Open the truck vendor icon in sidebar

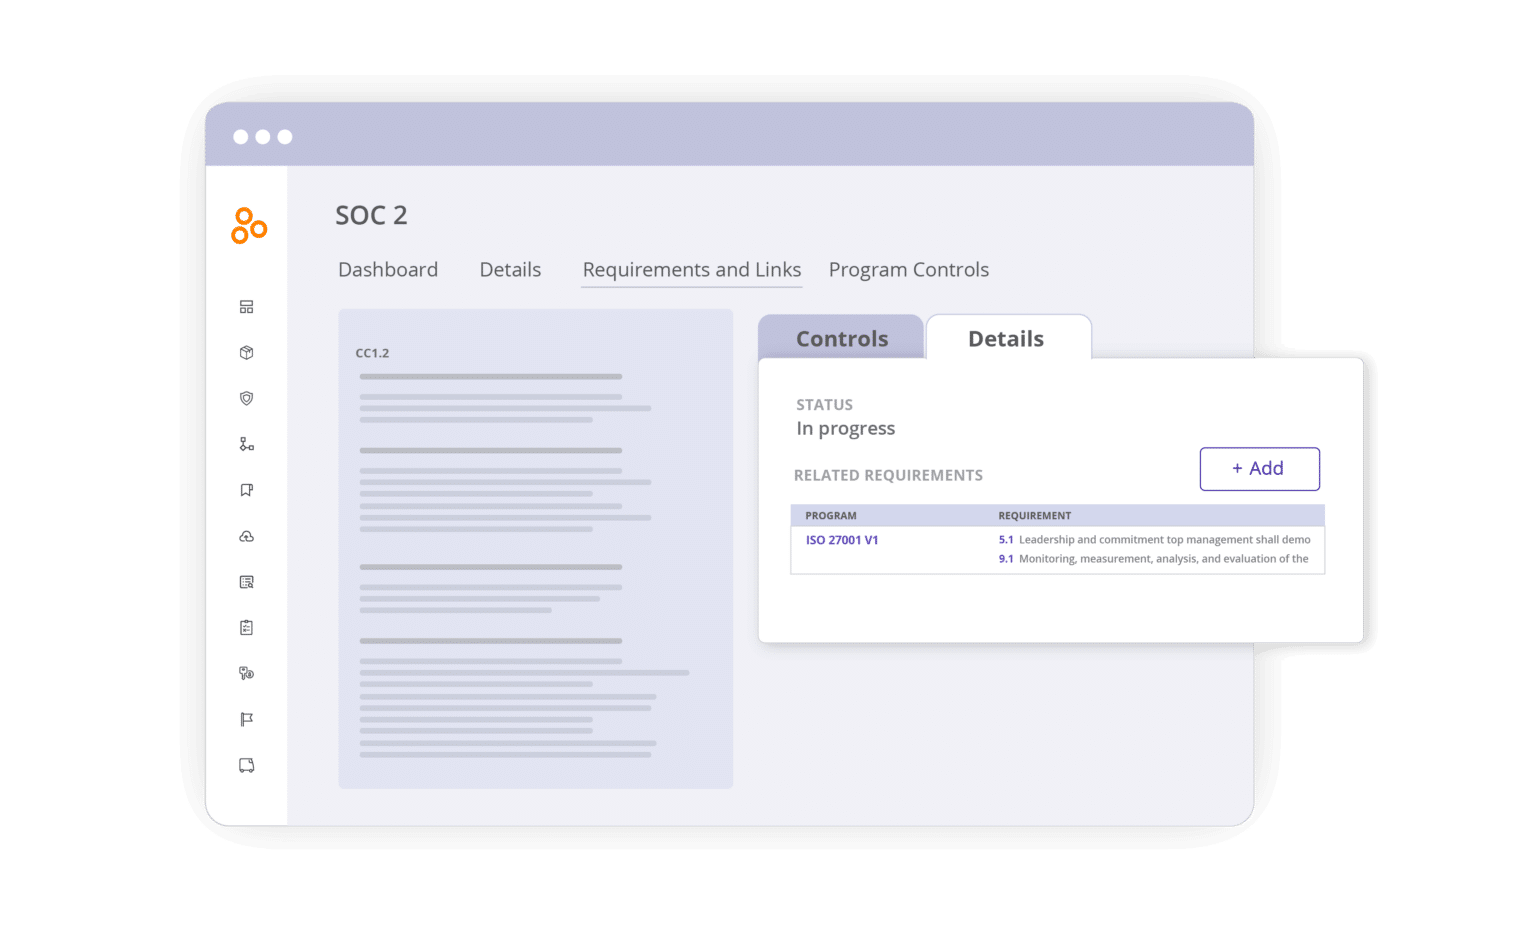(x=246, y=765)
